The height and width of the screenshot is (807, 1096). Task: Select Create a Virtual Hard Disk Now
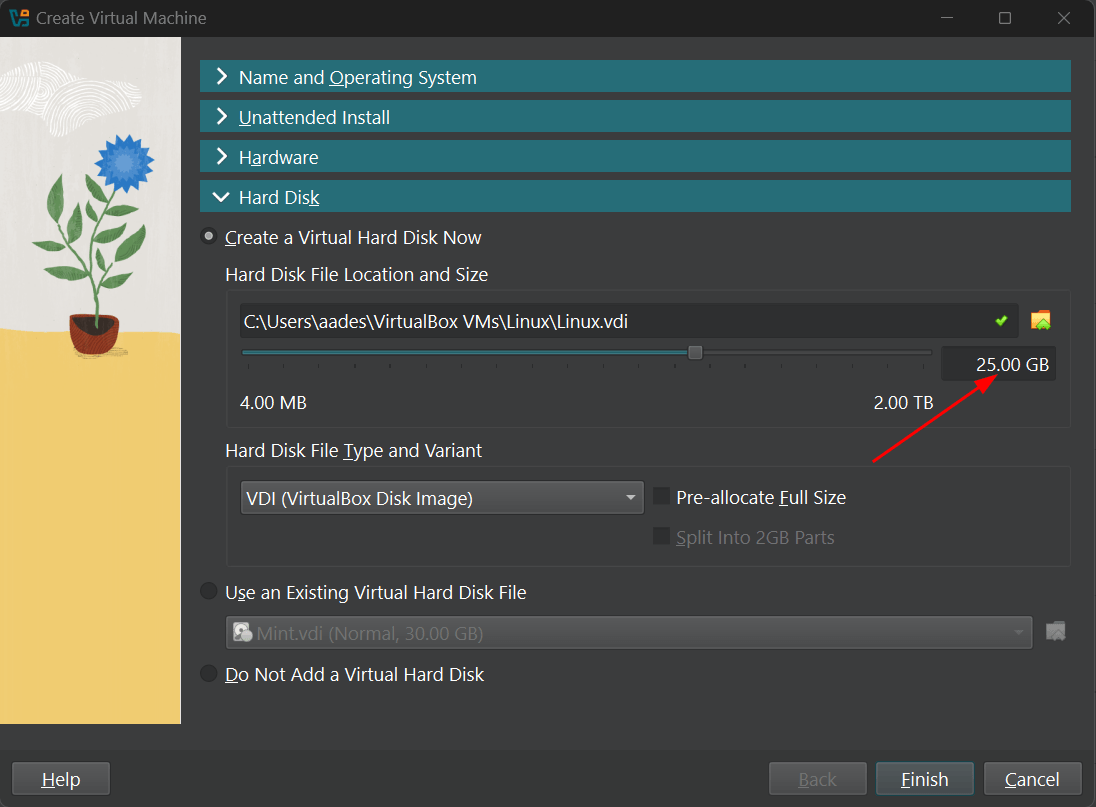point(208,237)
